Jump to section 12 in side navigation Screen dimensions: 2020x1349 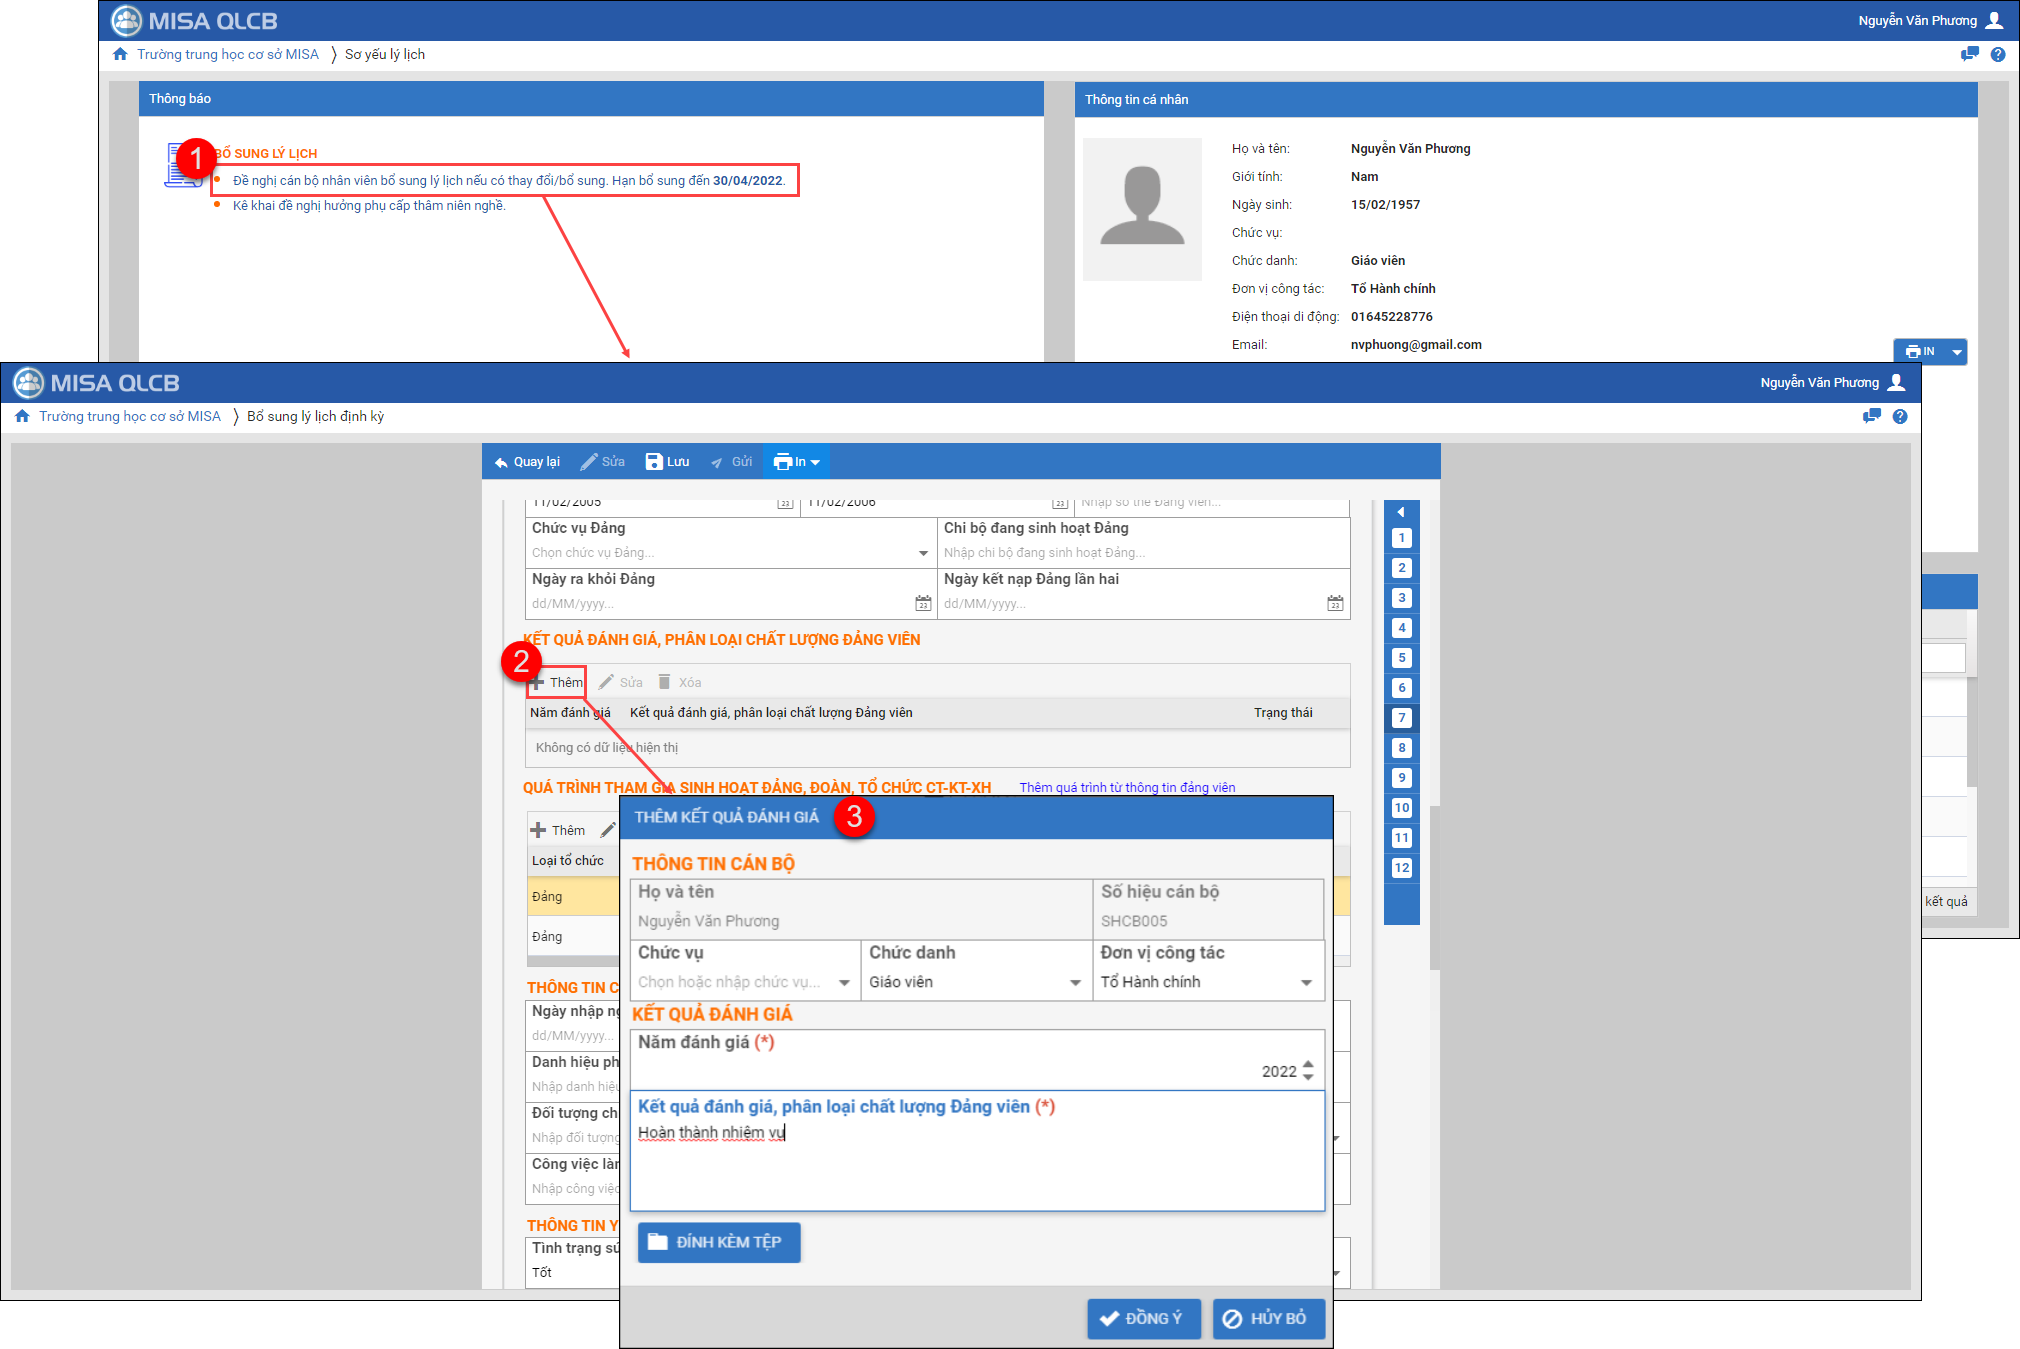click(1401, 867)
